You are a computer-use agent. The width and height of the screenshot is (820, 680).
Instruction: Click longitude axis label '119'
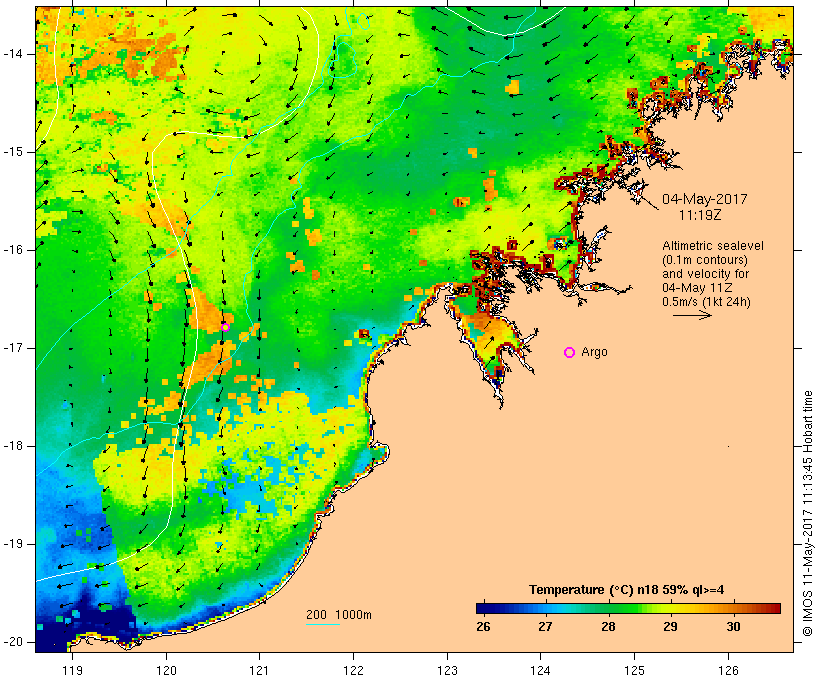tap(72, 670)
